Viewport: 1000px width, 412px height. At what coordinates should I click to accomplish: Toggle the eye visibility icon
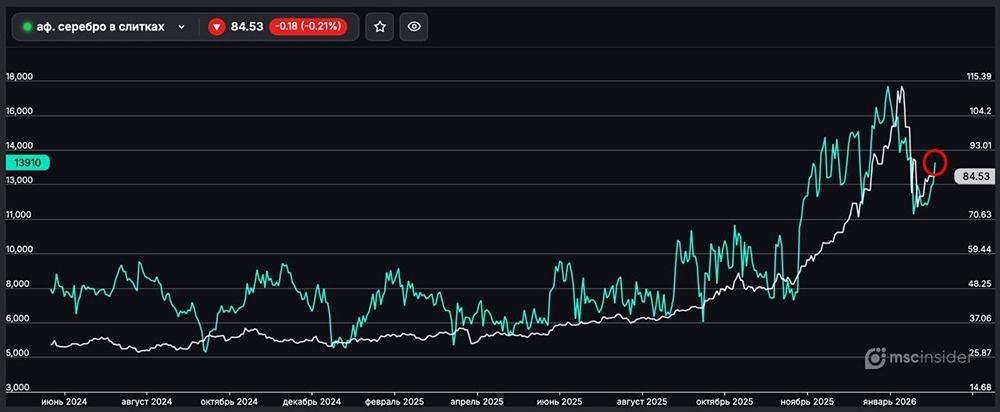415,27
